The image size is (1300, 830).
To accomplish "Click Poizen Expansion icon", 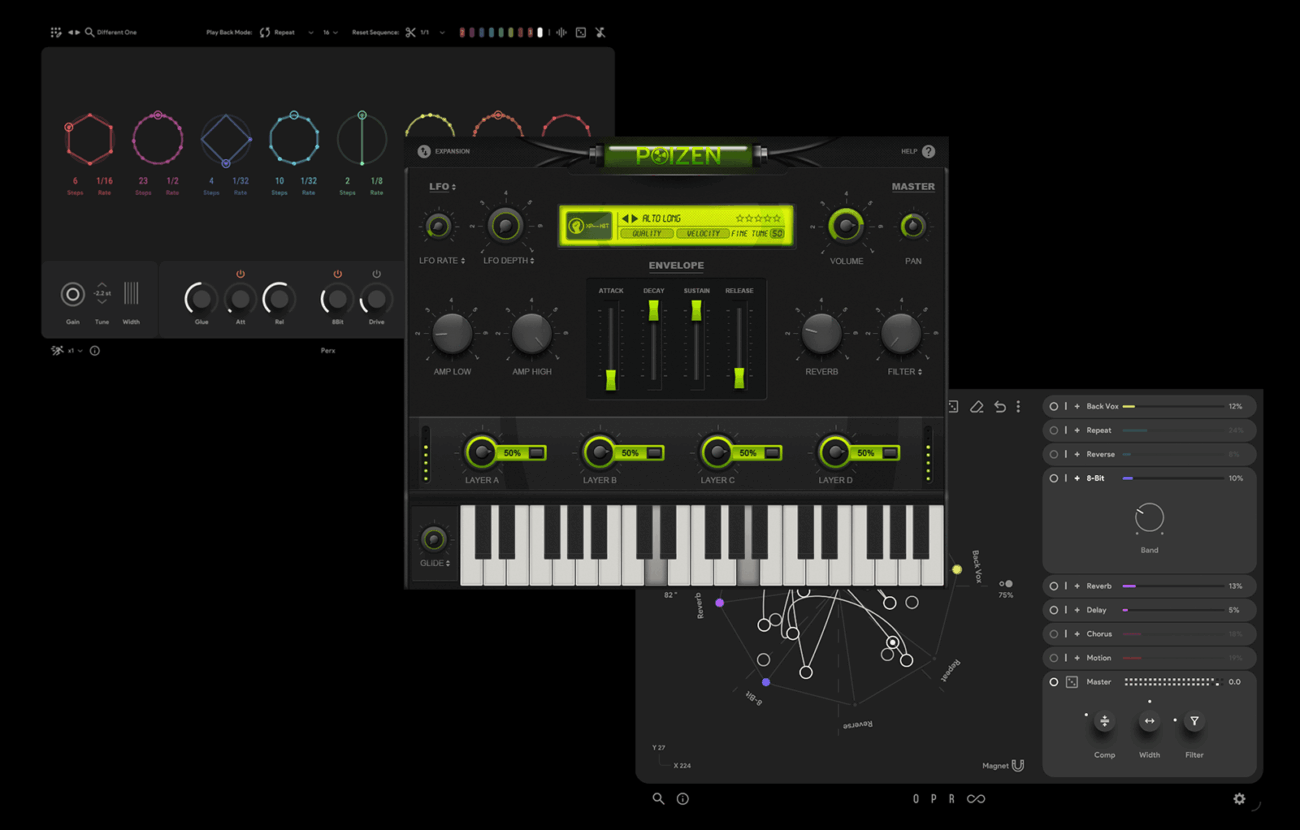I will click(424, 151).
